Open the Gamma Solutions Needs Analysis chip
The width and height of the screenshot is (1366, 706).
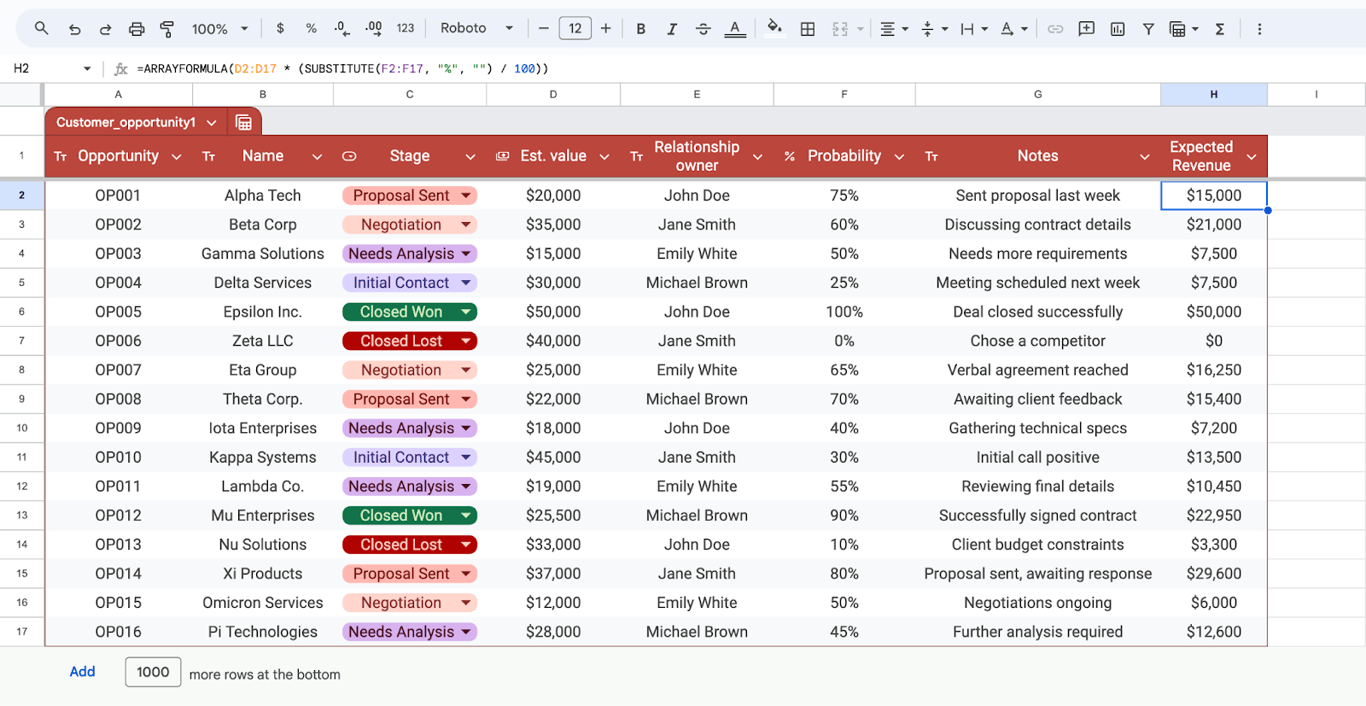[x=410, y=254]
